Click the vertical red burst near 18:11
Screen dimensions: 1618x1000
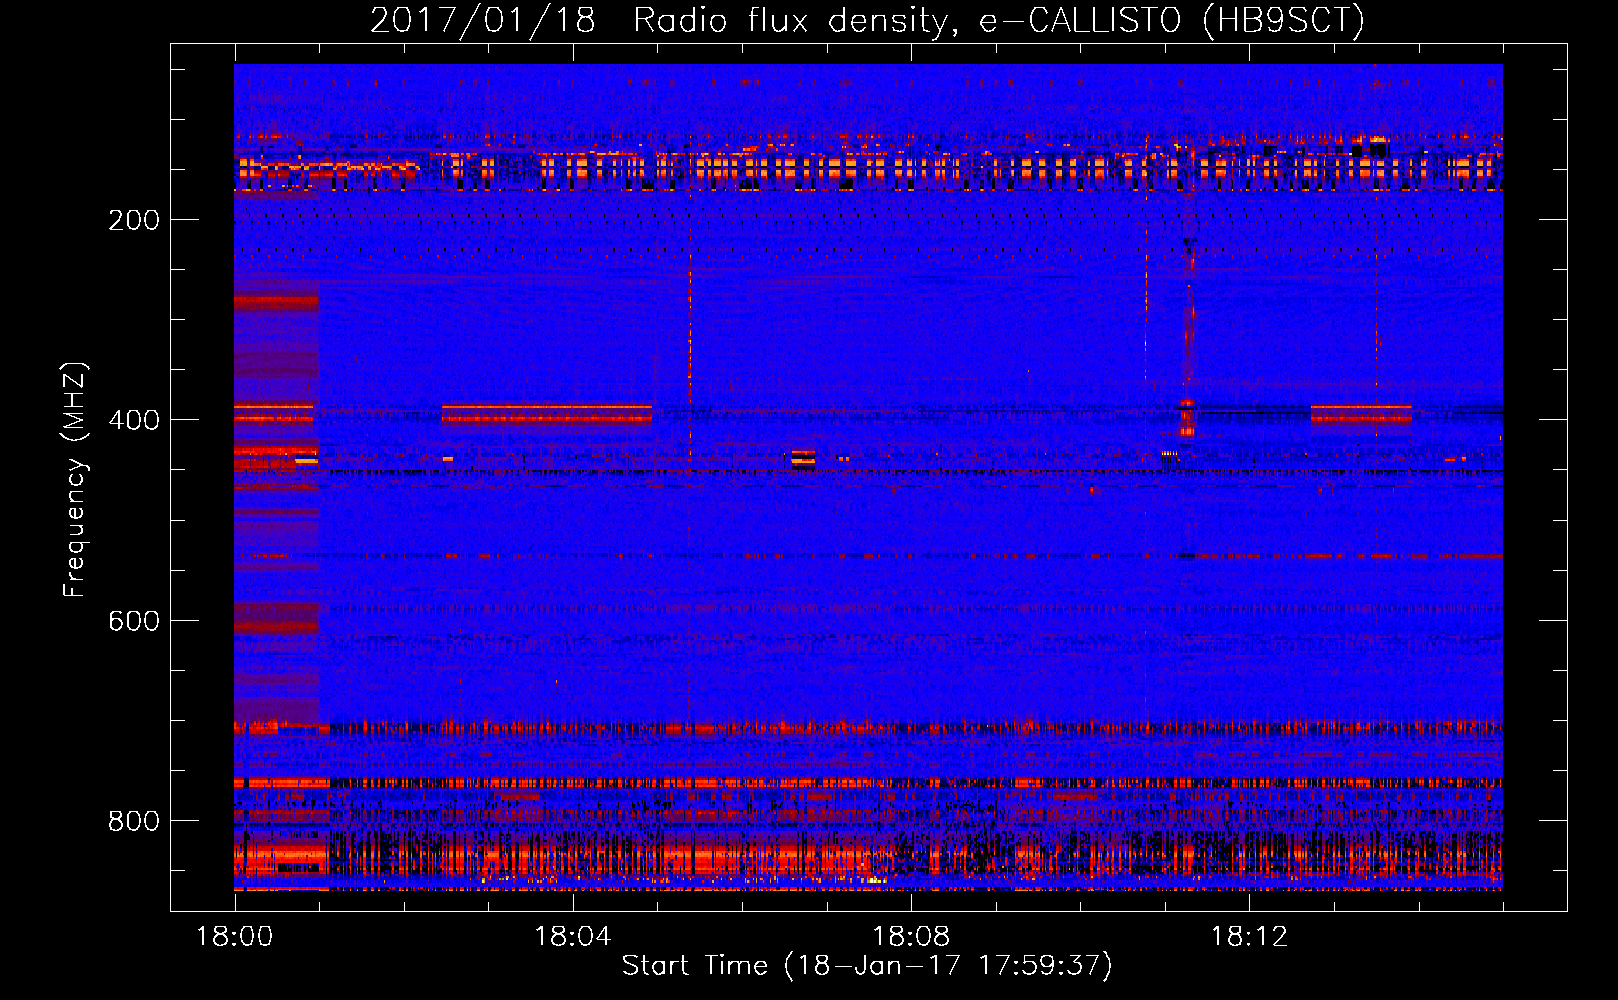1187,340
